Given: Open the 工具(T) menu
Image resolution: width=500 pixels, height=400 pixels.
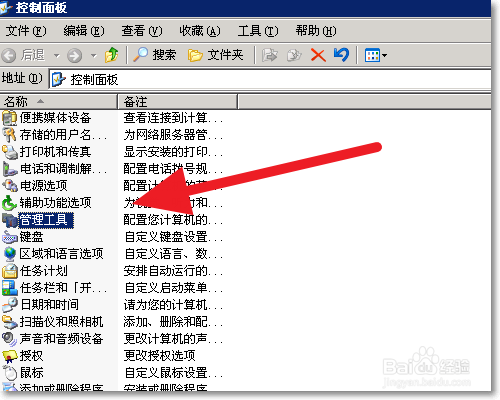Looking at the screenshot, I should [258, 31].
